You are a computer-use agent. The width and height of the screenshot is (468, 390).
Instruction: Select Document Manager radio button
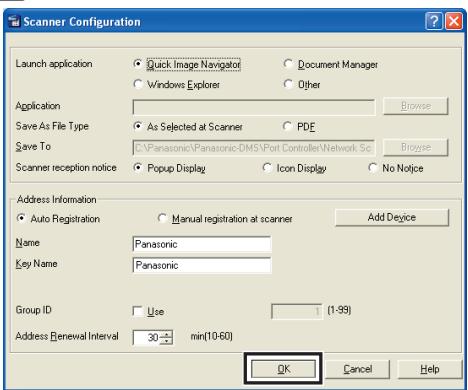point(288,64)
